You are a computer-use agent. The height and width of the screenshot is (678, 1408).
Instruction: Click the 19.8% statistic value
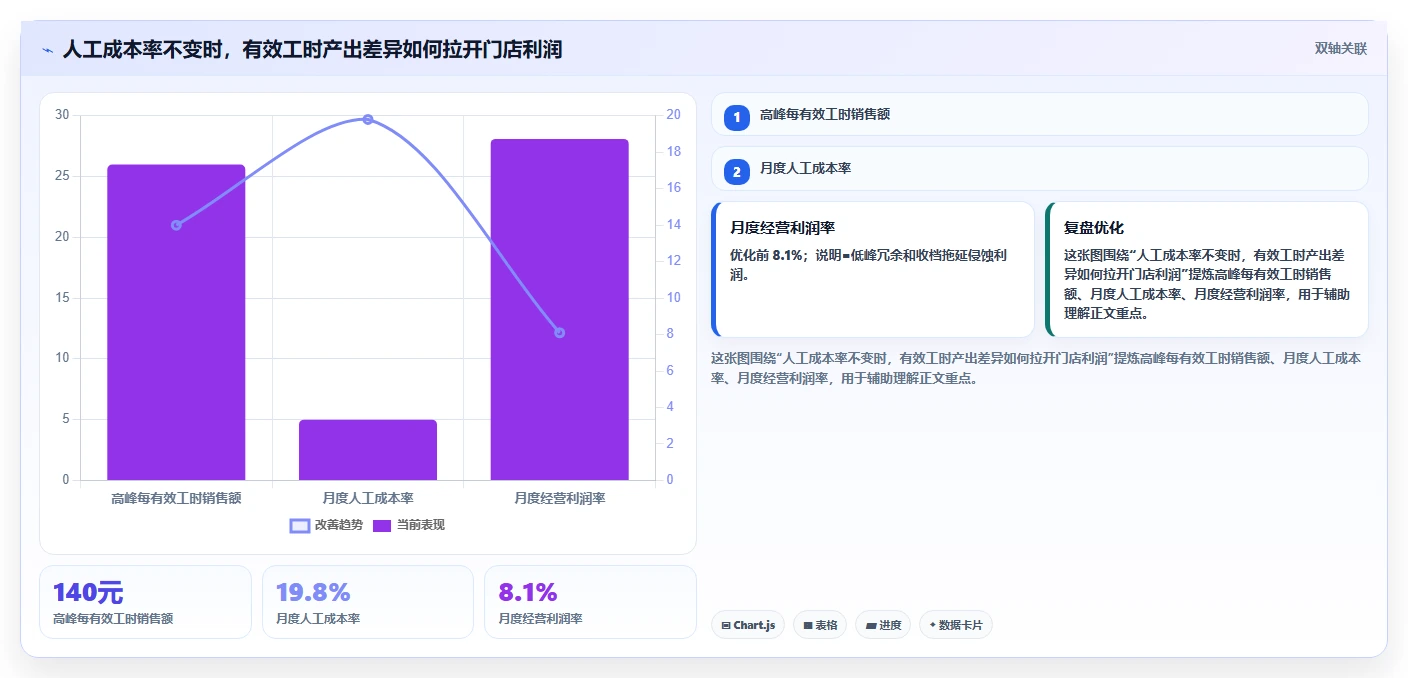tap(313, 592)
